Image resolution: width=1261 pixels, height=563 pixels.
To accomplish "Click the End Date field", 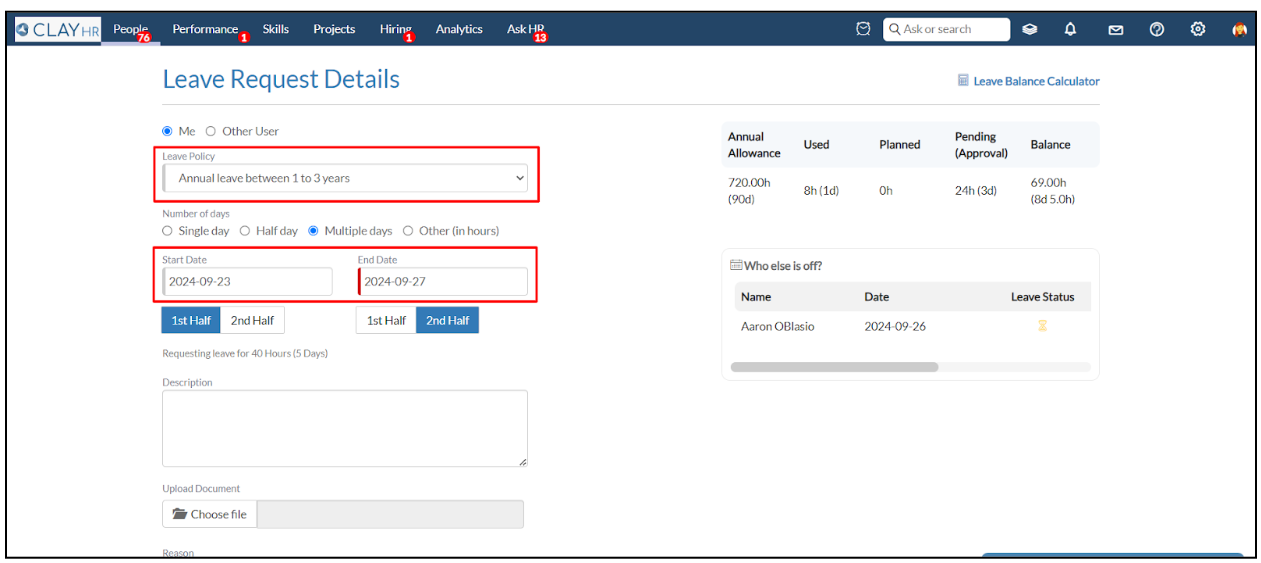I will (443, 282).
